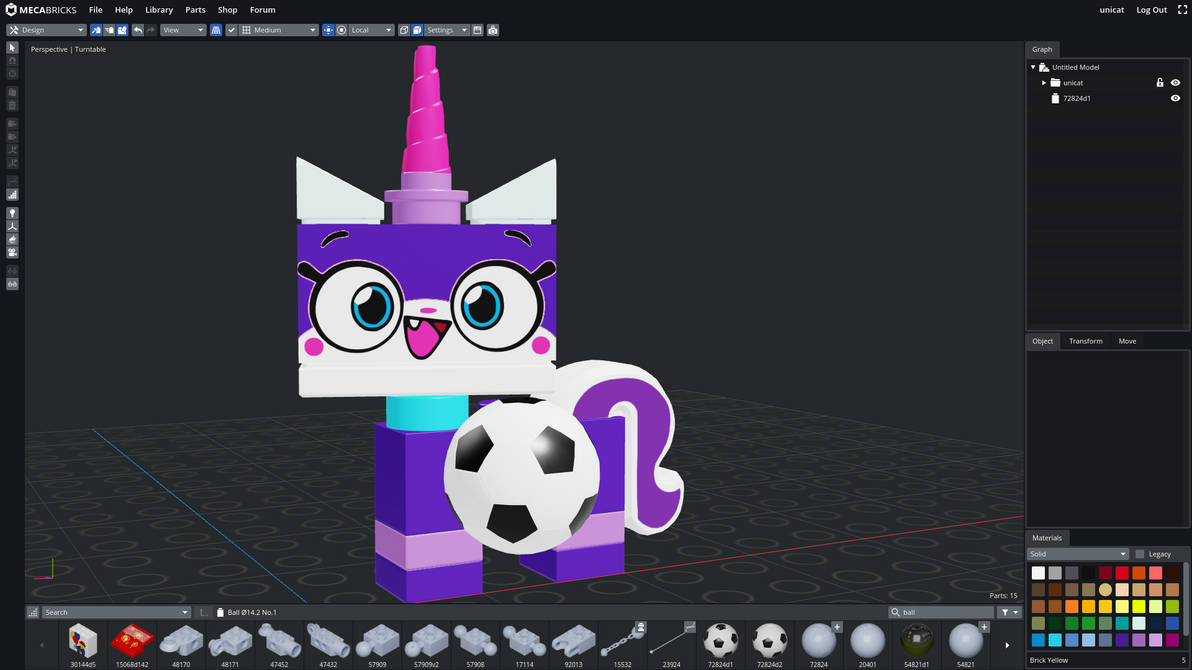
Task: Click the binoculars icon in the sidebar
Action: click(12, 284)
